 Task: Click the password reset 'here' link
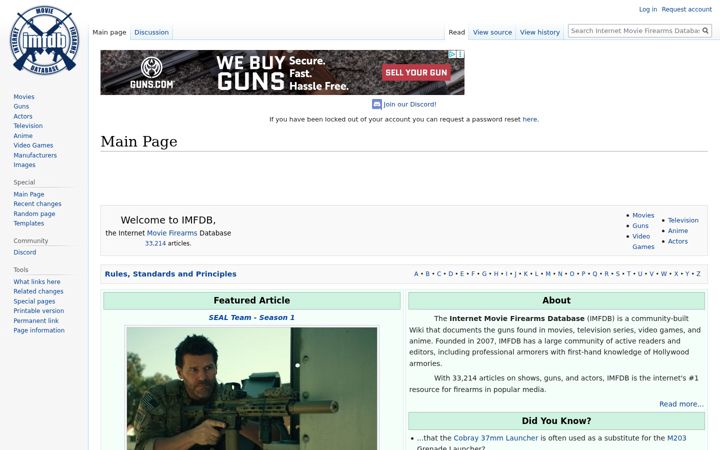529,119
